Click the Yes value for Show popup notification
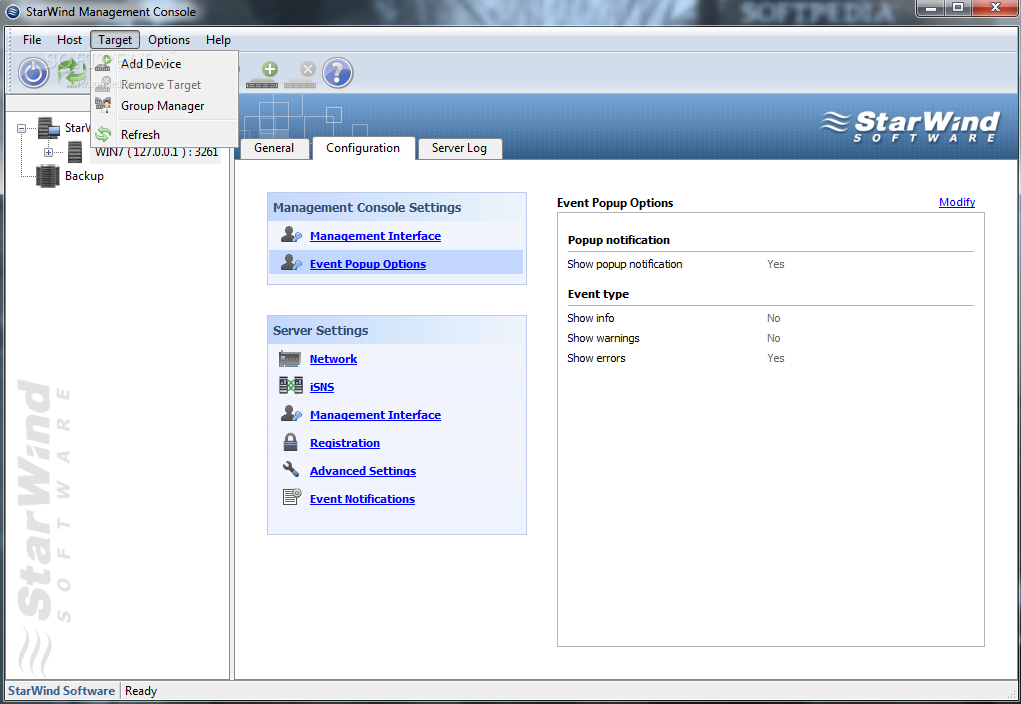 pyautogui.click(x=776, y=264)
